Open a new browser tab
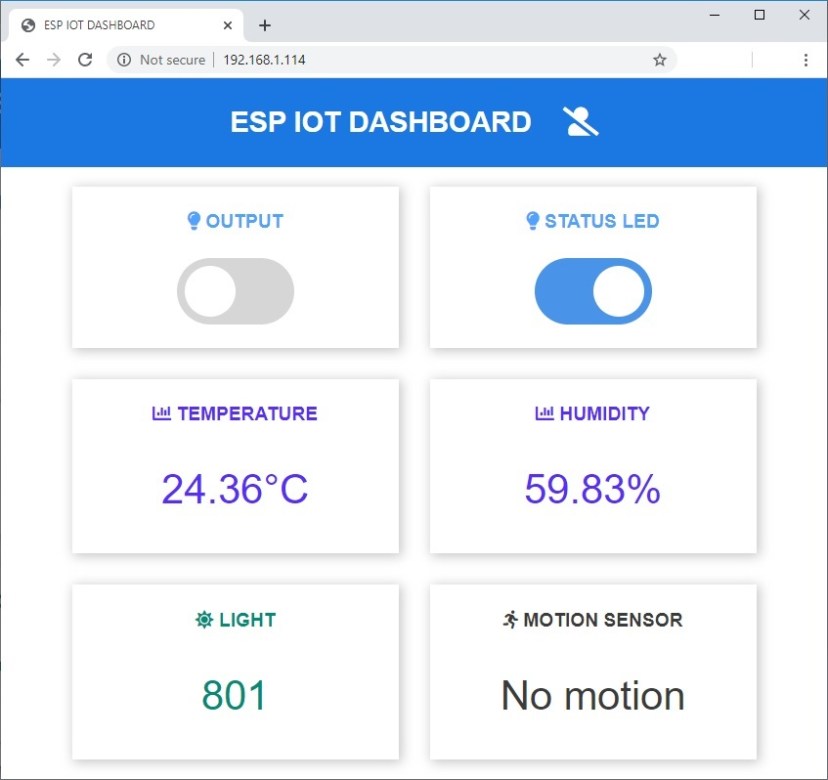 click(264, 24)
